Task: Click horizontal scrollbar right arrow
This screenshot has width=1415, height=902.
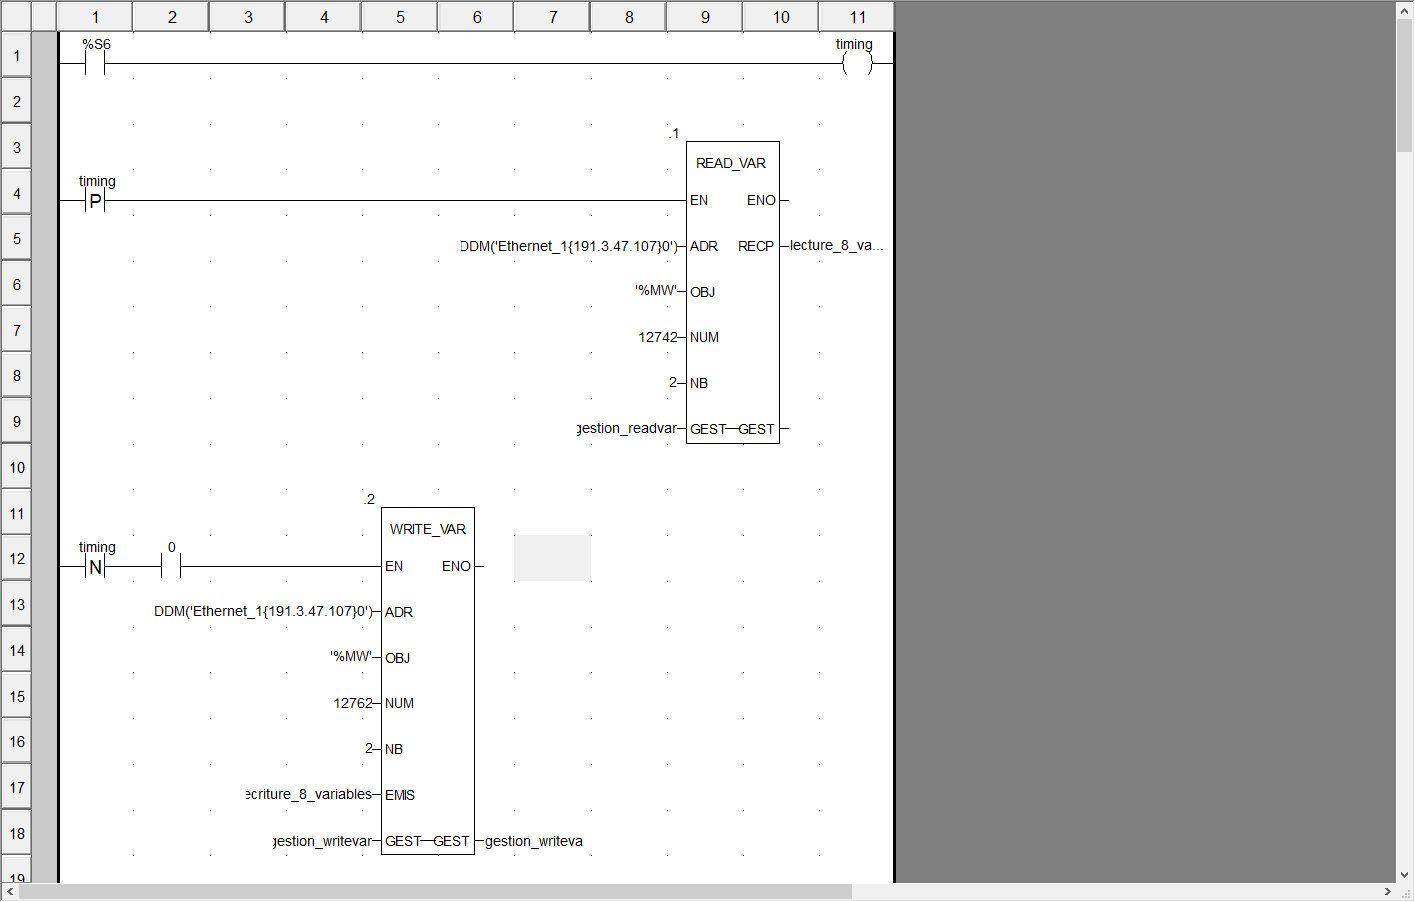Action: tap(1388, 892)
